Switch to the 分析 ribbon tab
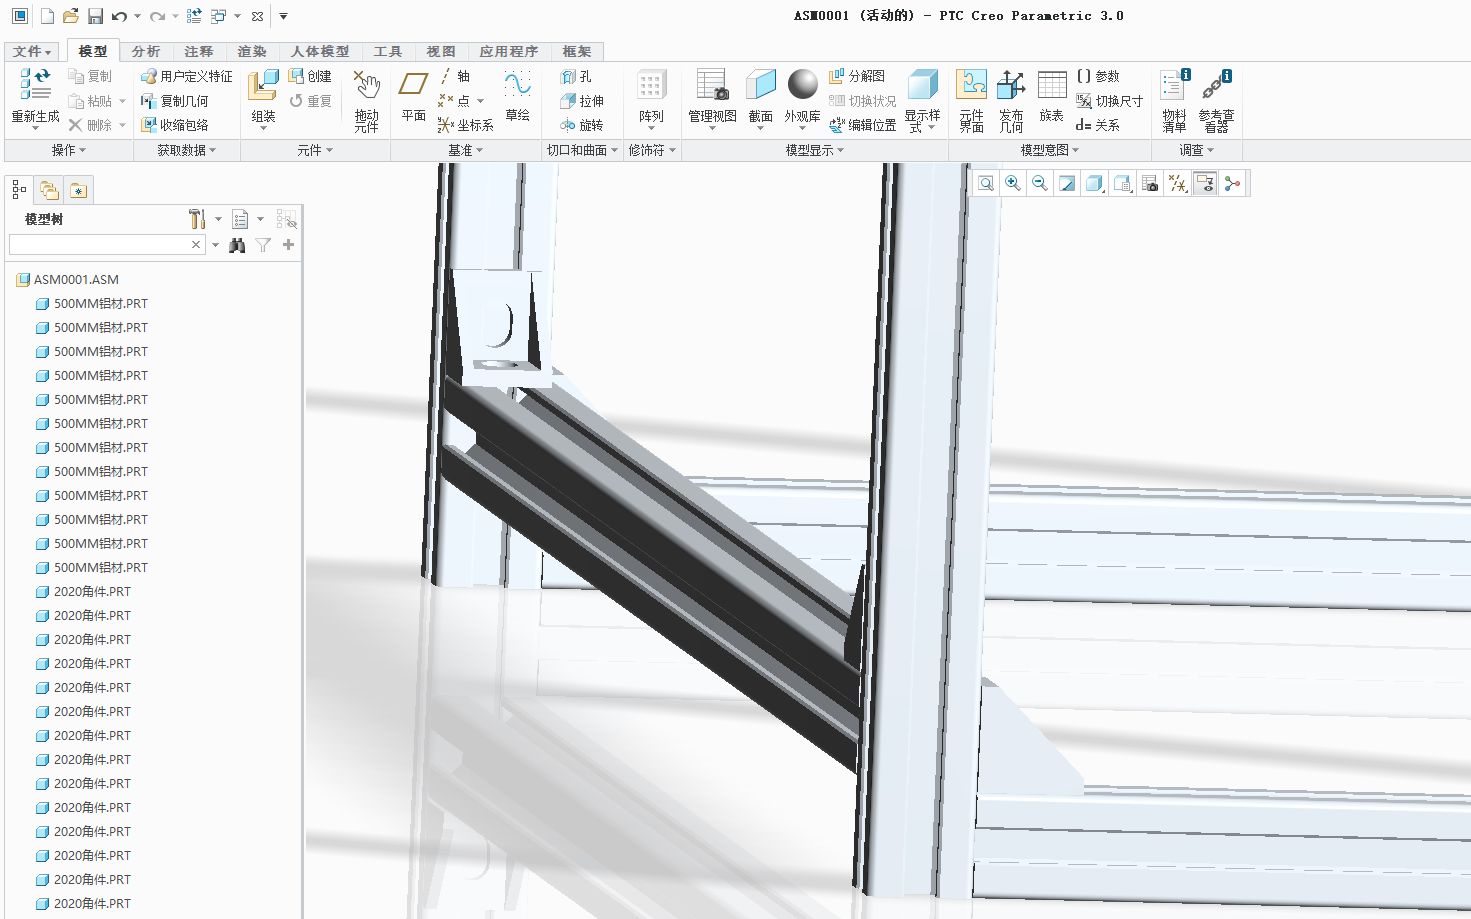 [x=145, y=51]
